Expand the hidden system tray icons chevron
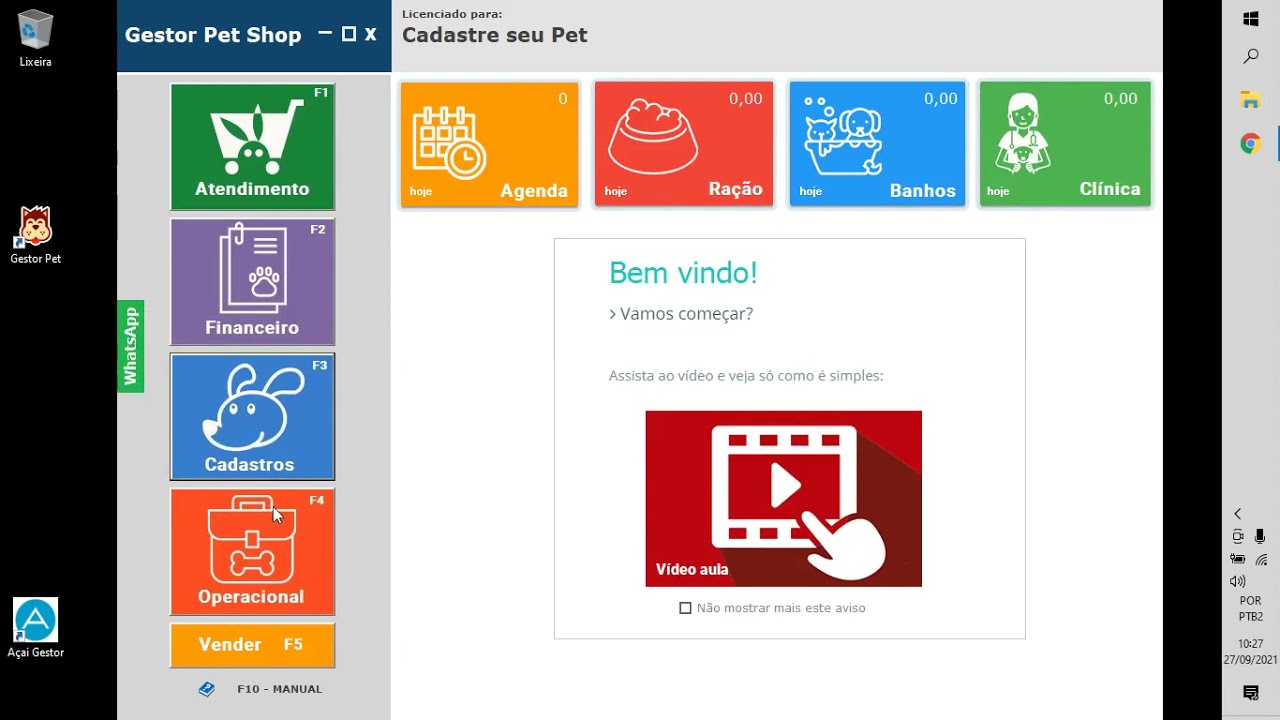The height and width of the screenshot is (720, 1280). (1238, 514)
